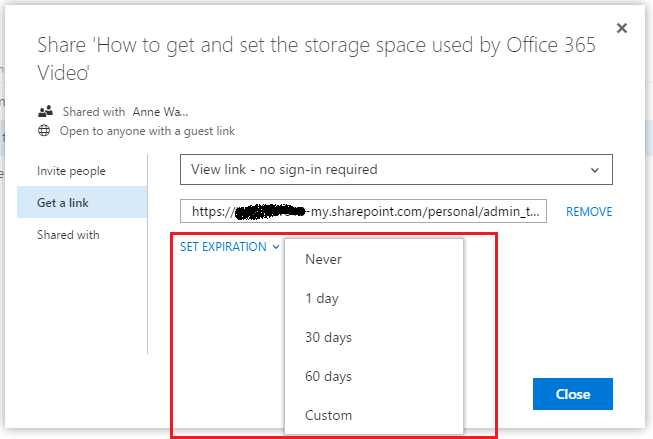This screenshot has height=439, width=653.
Task: Go to the Shared with tab
Action: tap(68, 235)
